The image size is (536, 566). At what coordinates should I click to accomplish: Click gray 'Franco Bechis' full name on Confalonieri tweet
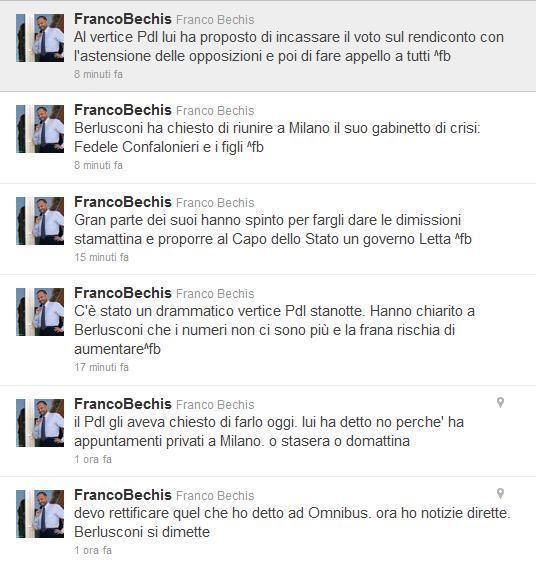(215, 111)
